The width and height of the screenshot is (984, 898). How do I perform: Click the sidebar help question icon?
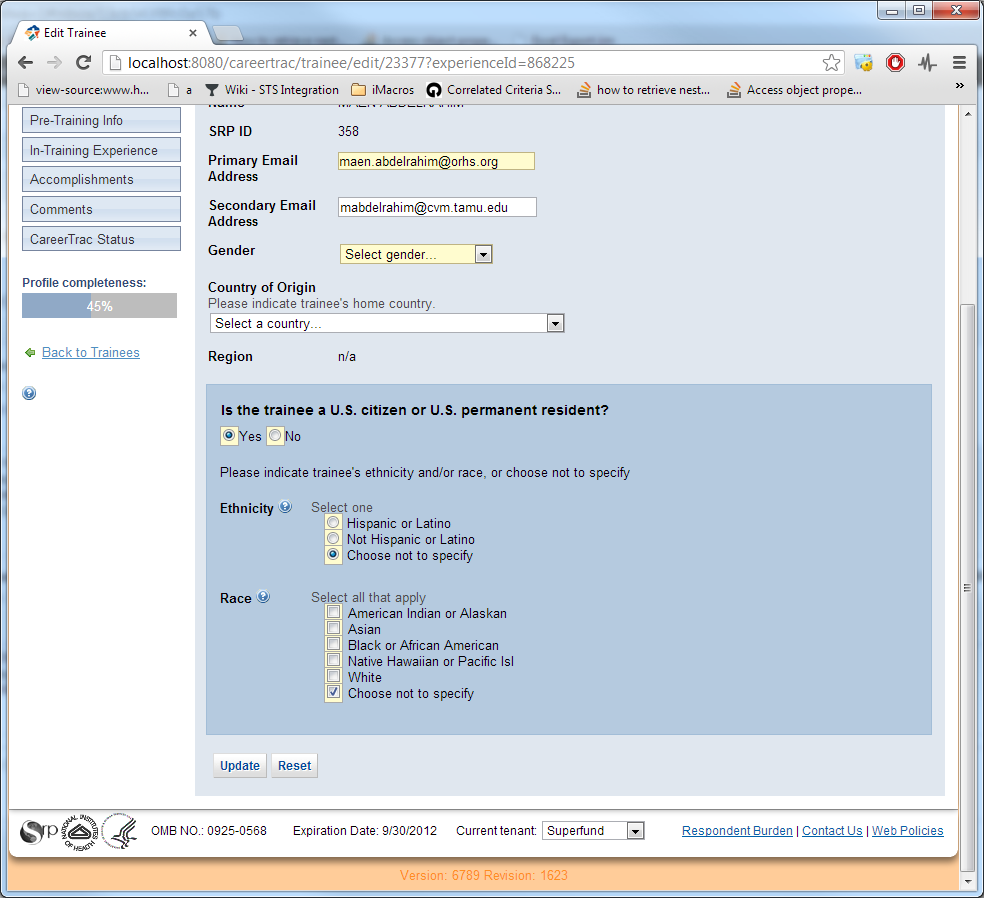29,393
